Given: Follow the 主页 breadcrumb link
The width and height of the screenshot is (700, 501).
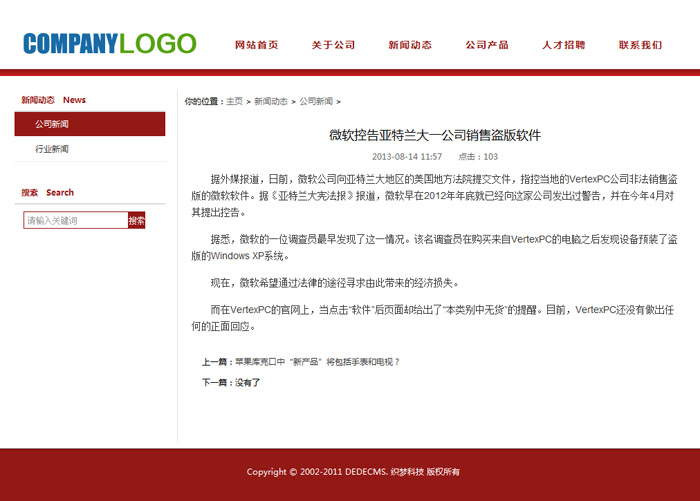Looking at the screenshot, I should click(234, 101).
